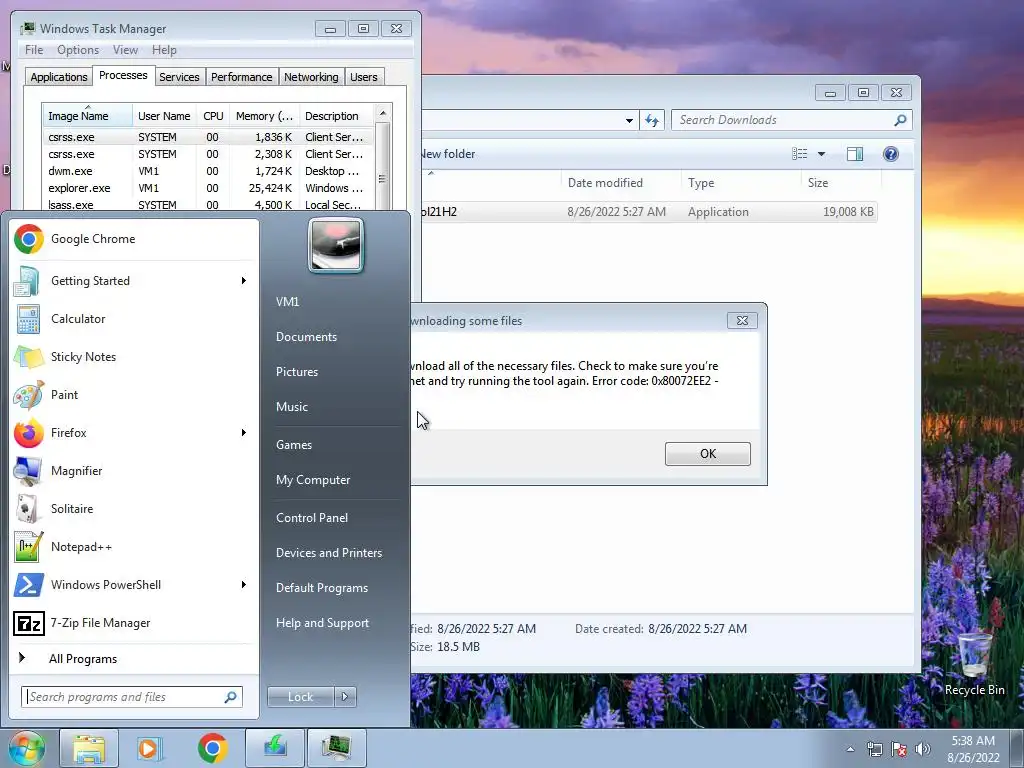This screenshot has height=768, width=1024.
Task: Launch Paint from the Start menu
Action: (134, 394)
